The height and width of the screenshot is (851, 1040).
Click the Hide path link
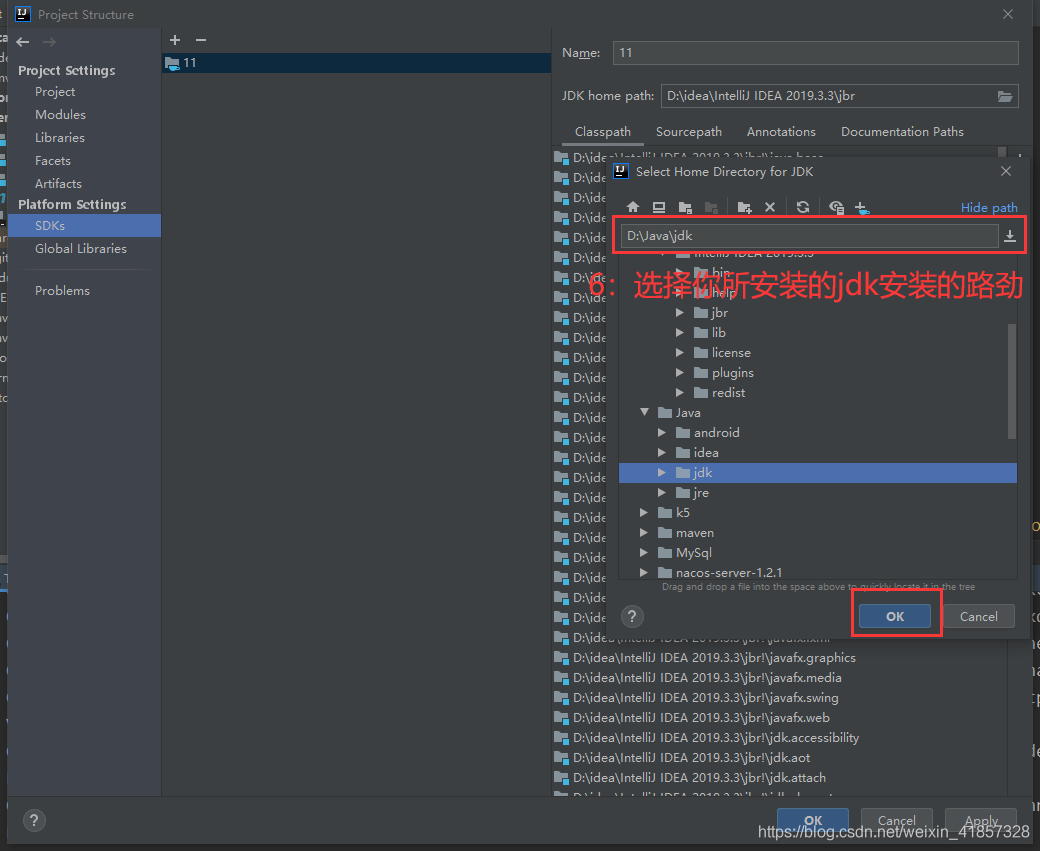tap(989, 208)
